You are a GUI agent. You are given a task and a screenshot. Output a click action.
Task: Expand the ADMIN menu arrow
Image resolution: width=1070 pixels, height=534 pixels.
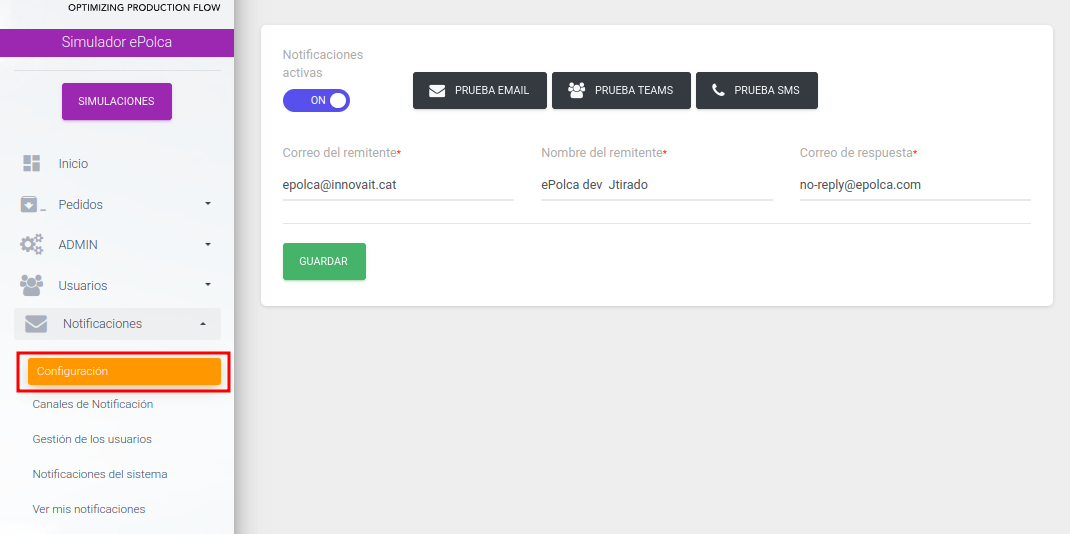(207, 244)
